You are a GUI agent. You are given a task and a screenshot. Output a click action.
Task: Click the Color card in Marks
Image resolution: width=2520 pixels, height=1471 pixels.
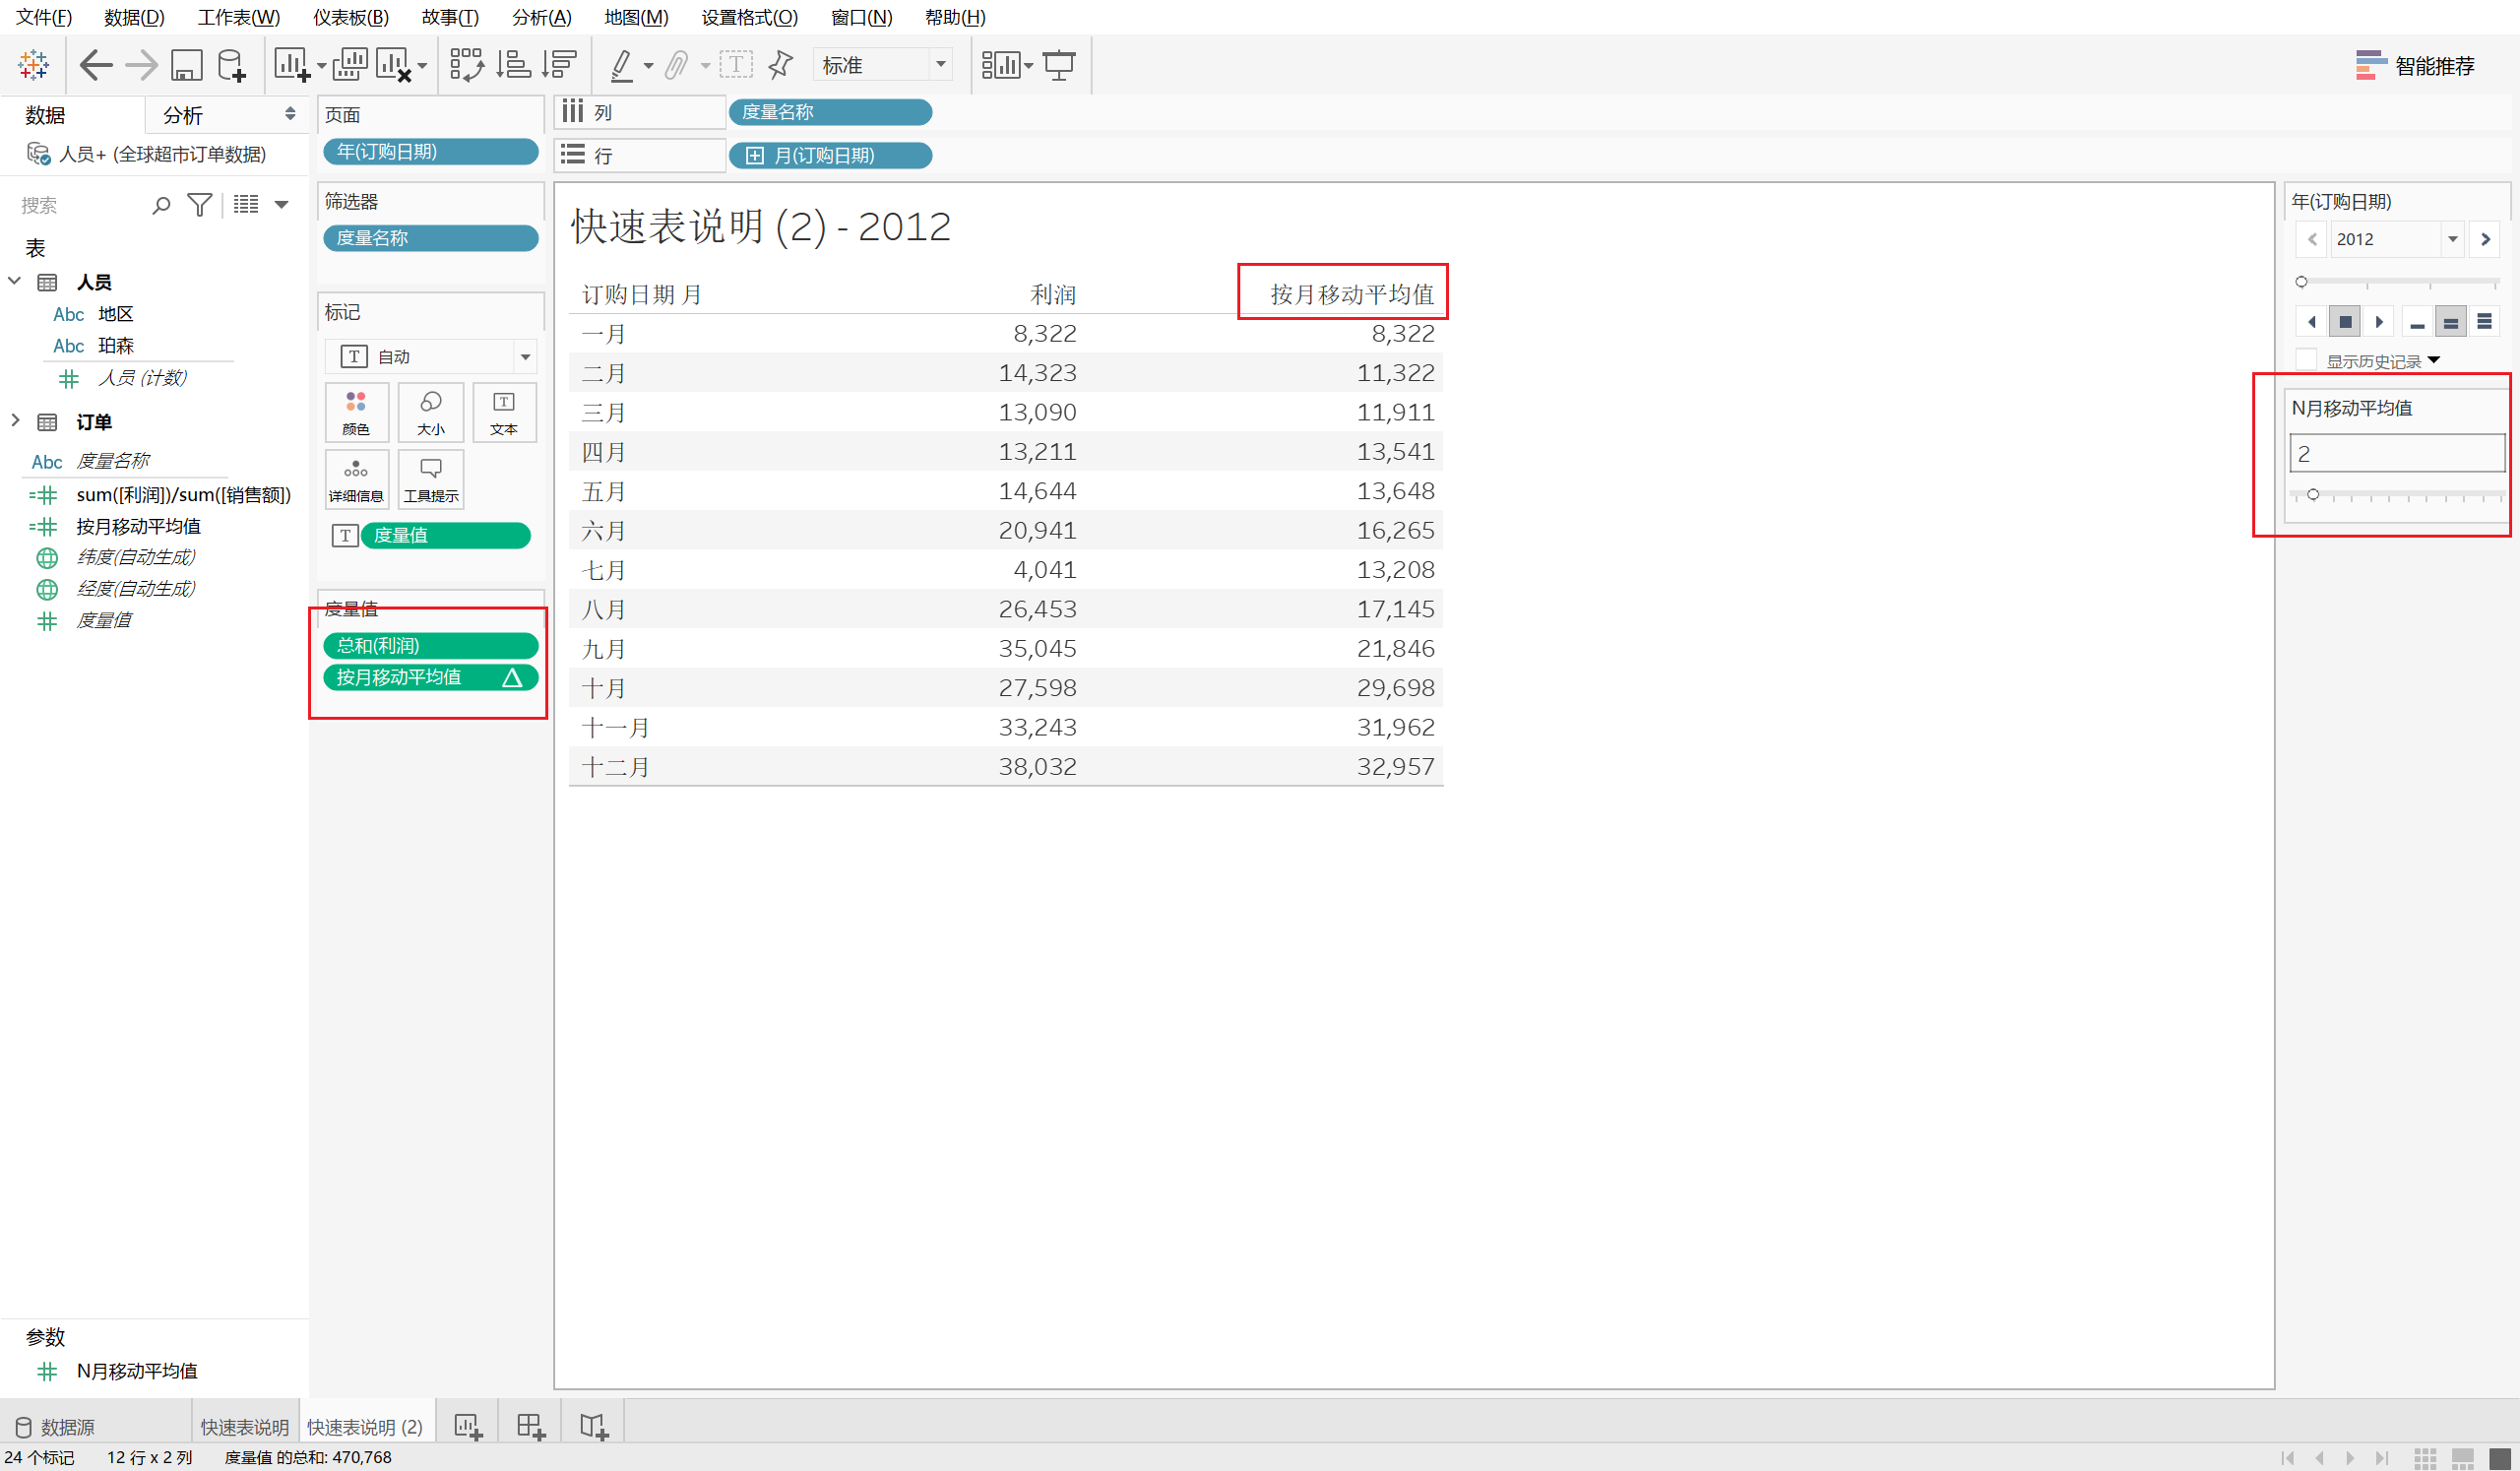click(x=356, y=412)
